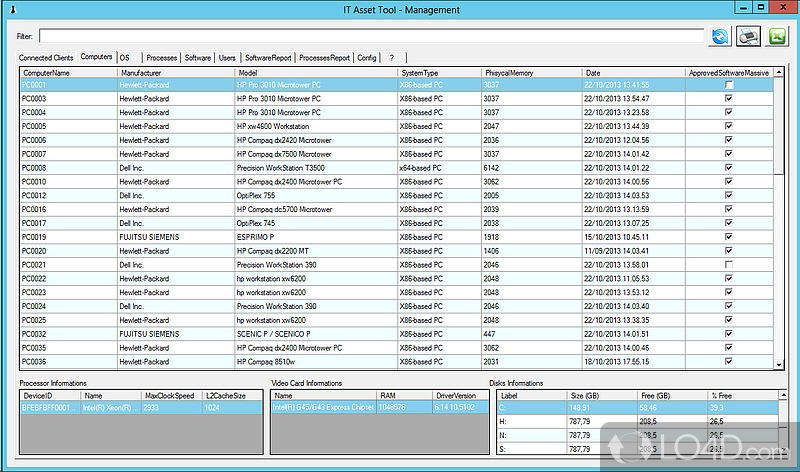The height and width of the screenshot is (472, 800).
Task: Click 'Size (GB)' column header
Action: pos(602,396)
